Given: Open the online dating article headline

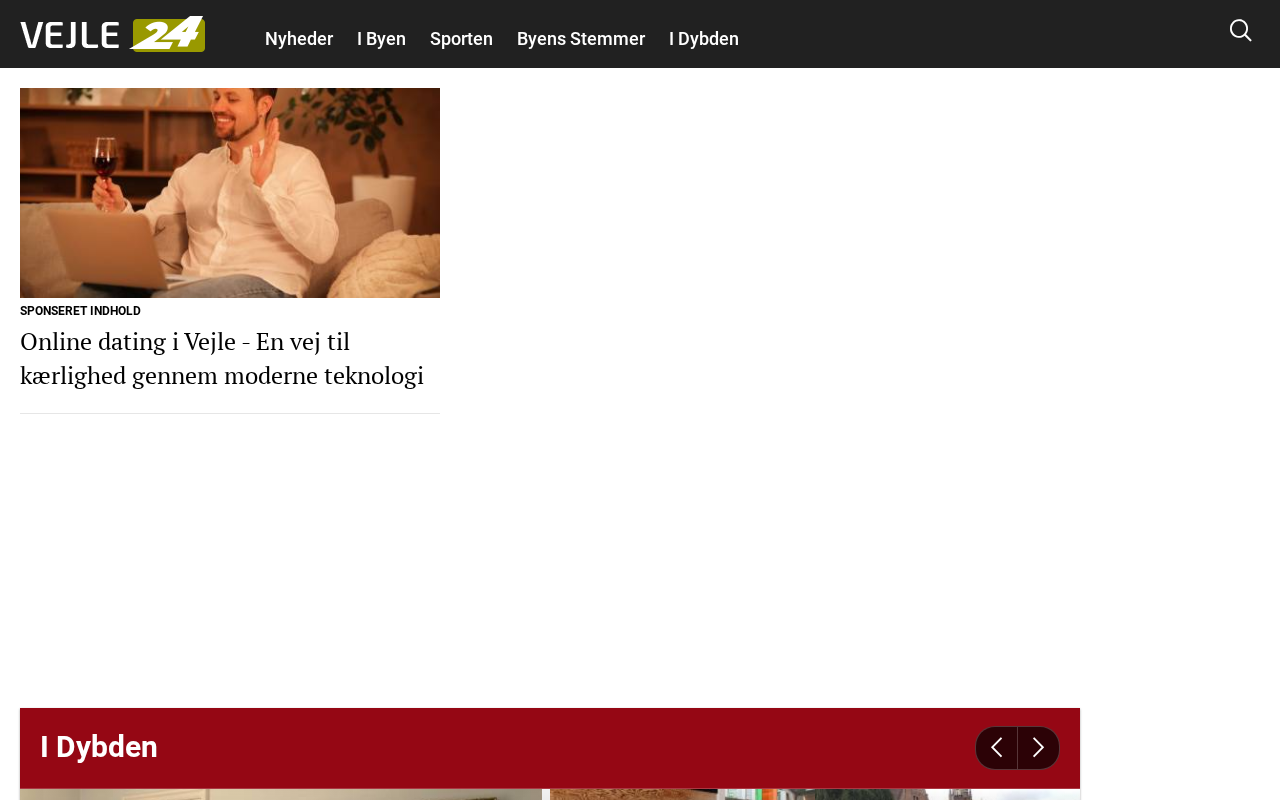Looking at the screenshot, I should click(x=221, y=358).
